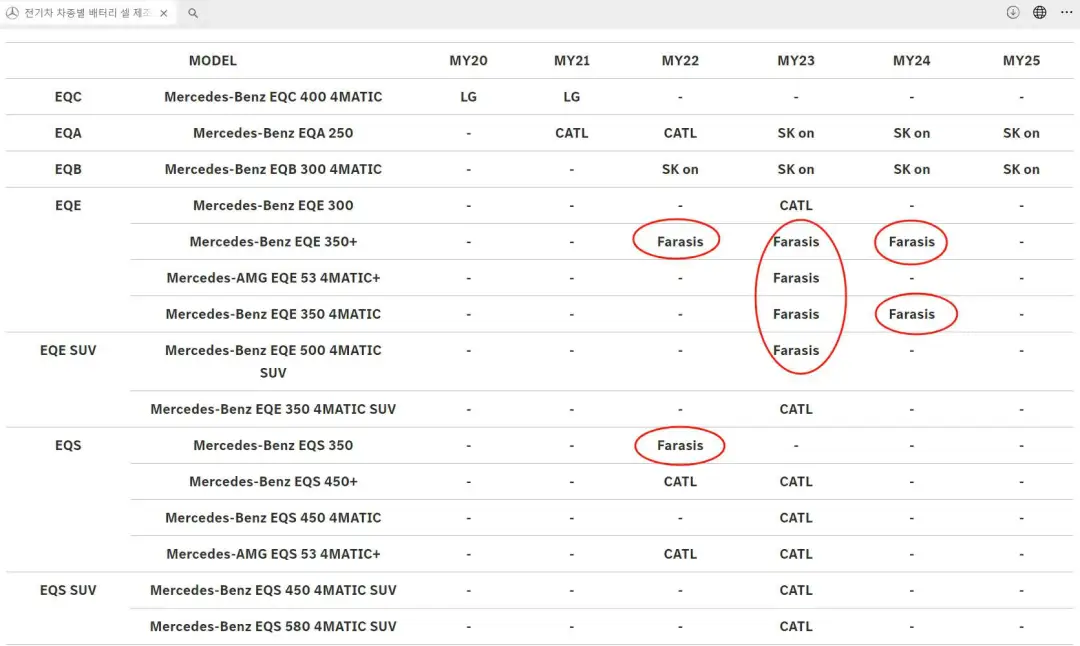Click Farasis cell in EQS 350 MY22

[680, 446]
